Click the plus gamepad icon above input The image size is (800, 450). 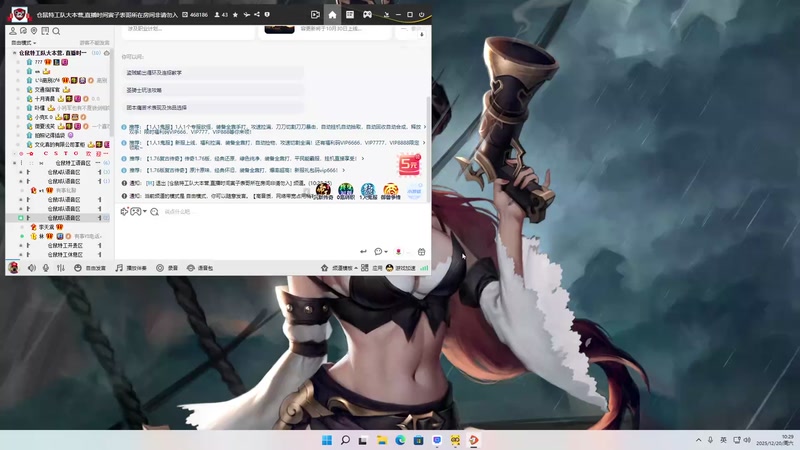124,211
